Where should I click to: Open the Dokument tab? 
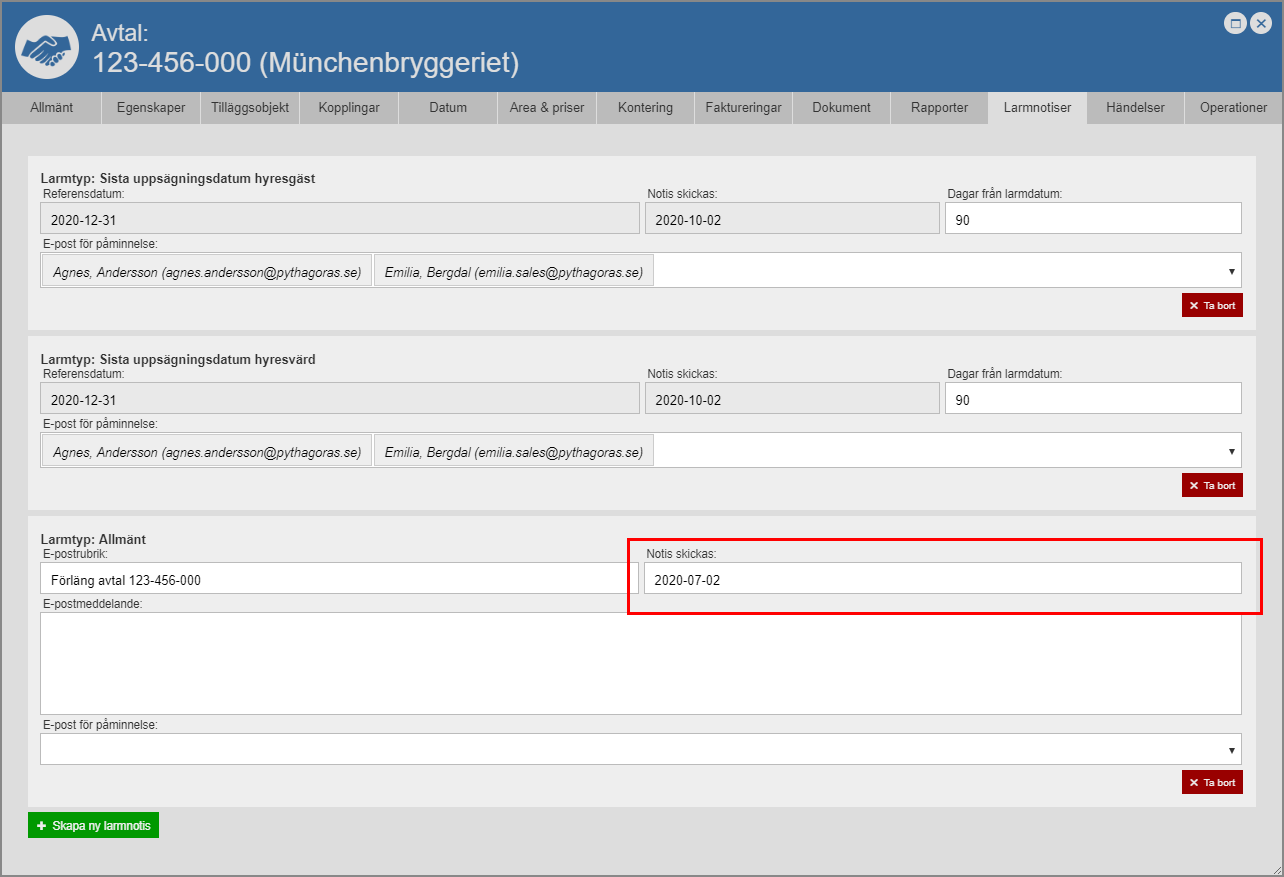pyautogui.click(x=841, y=108)
